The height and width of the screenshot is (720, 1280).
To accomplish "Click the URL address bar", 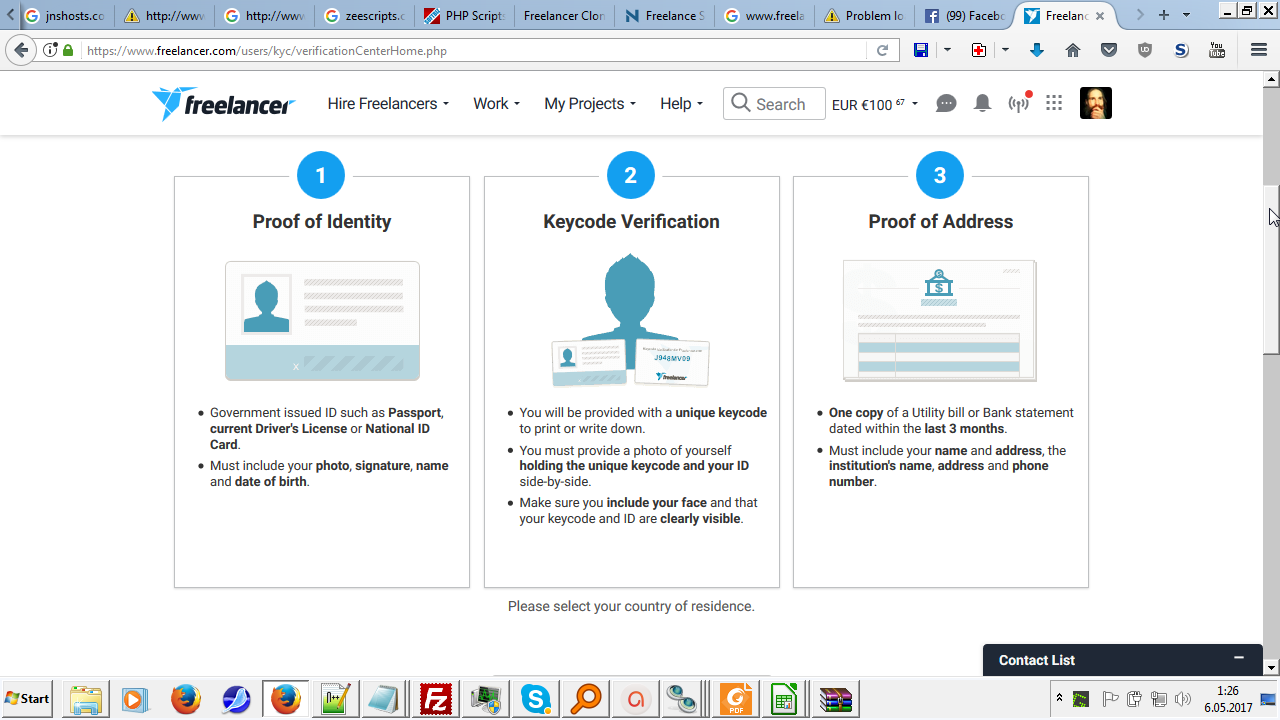I will coord(470,50).
